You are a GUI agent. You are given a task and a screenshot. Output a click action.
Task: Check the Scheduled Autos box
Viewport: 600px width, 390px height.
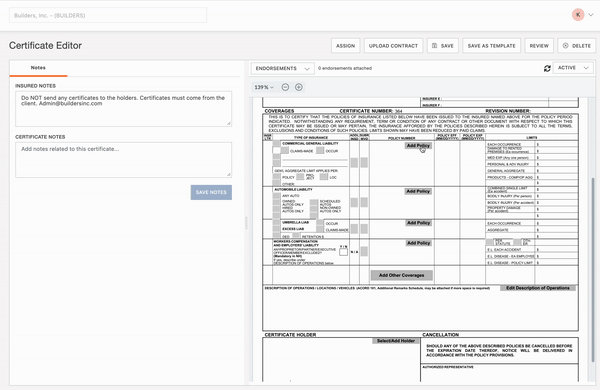[314, 202]
